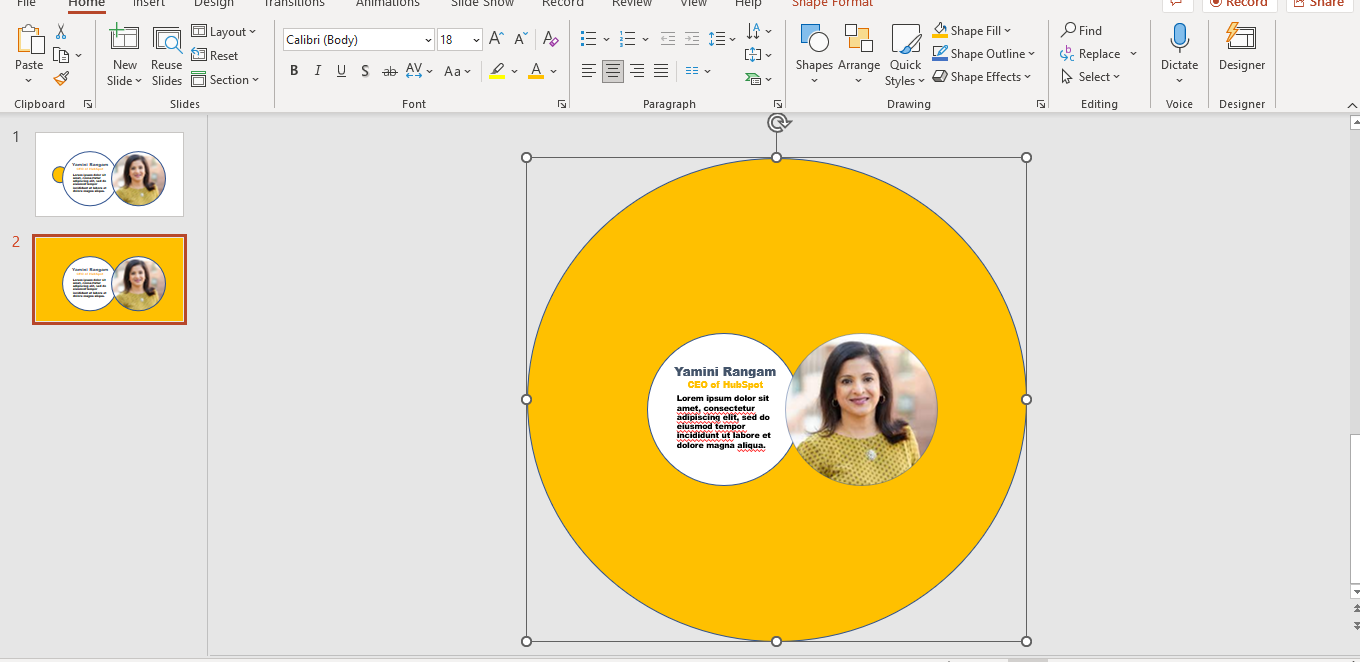Apply numbered list icon

click(628, 40)
